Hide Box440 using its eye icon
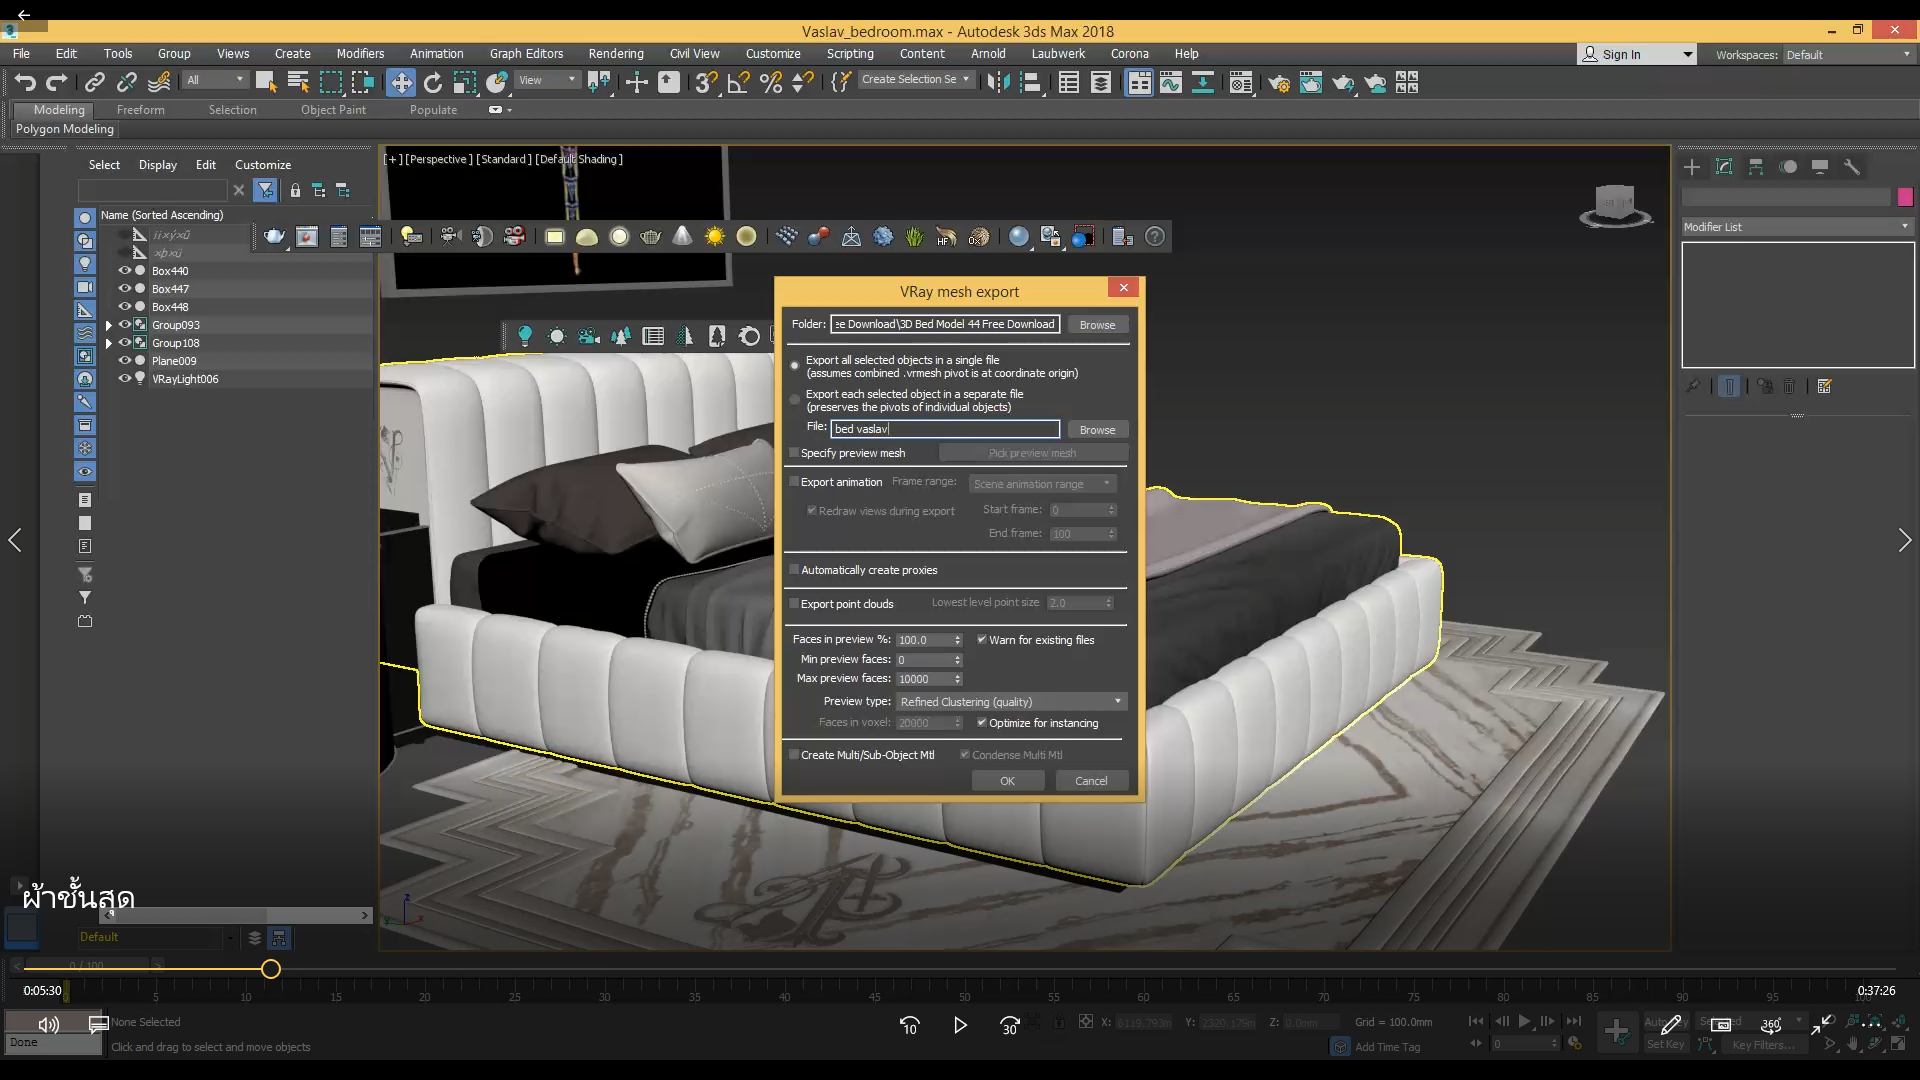Viewport: 1920px width, 1080px height. [125, 271]
